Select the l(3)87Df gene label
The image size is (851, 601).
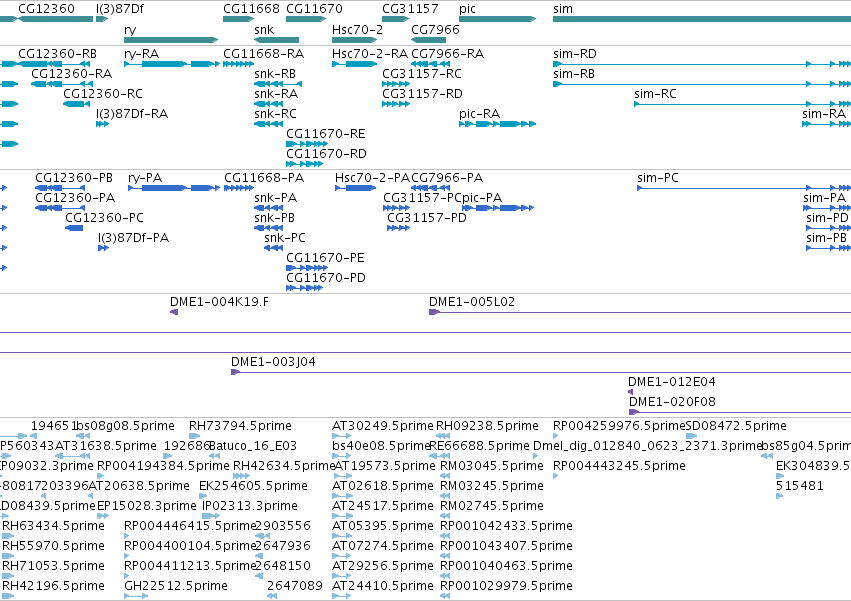coord(120,9)
